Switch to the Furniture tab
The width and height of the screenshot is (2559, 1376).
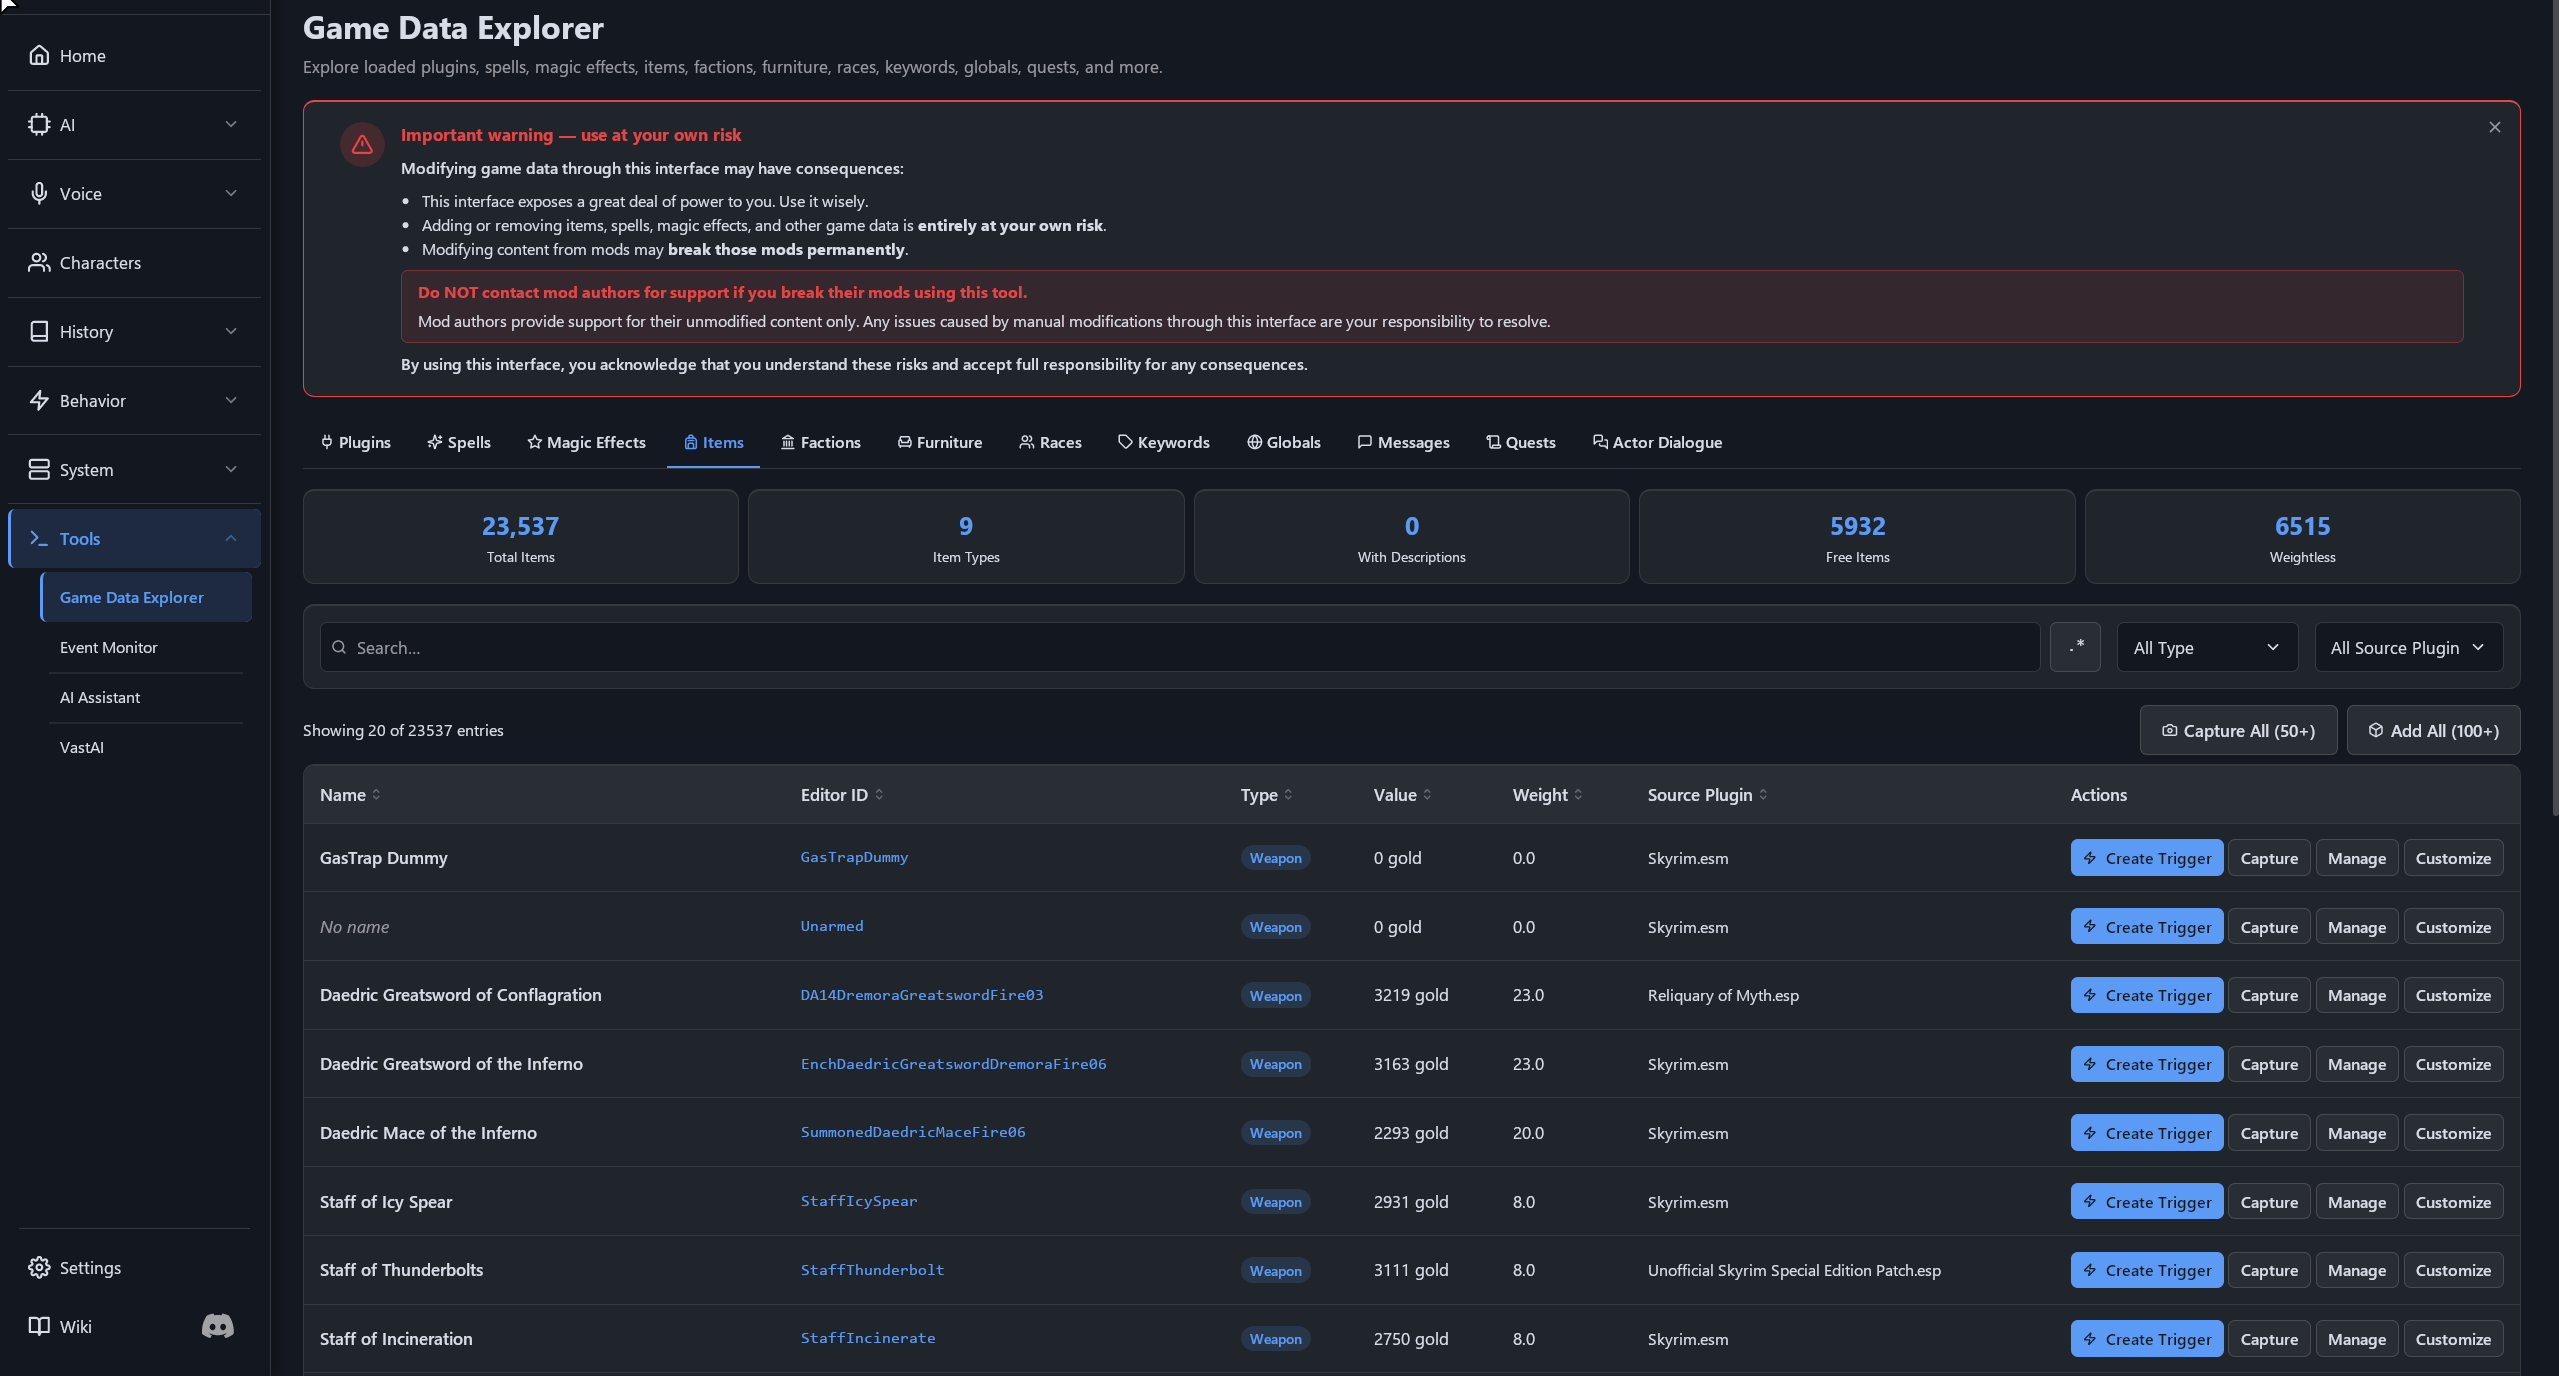(939, 442)
